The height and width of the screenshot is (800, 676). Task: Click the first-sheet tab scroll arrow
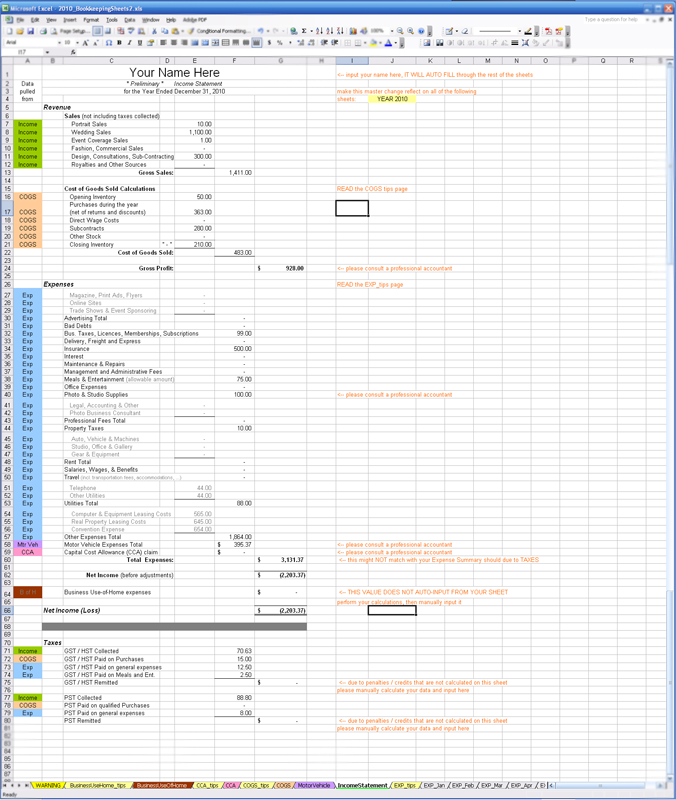4,785
